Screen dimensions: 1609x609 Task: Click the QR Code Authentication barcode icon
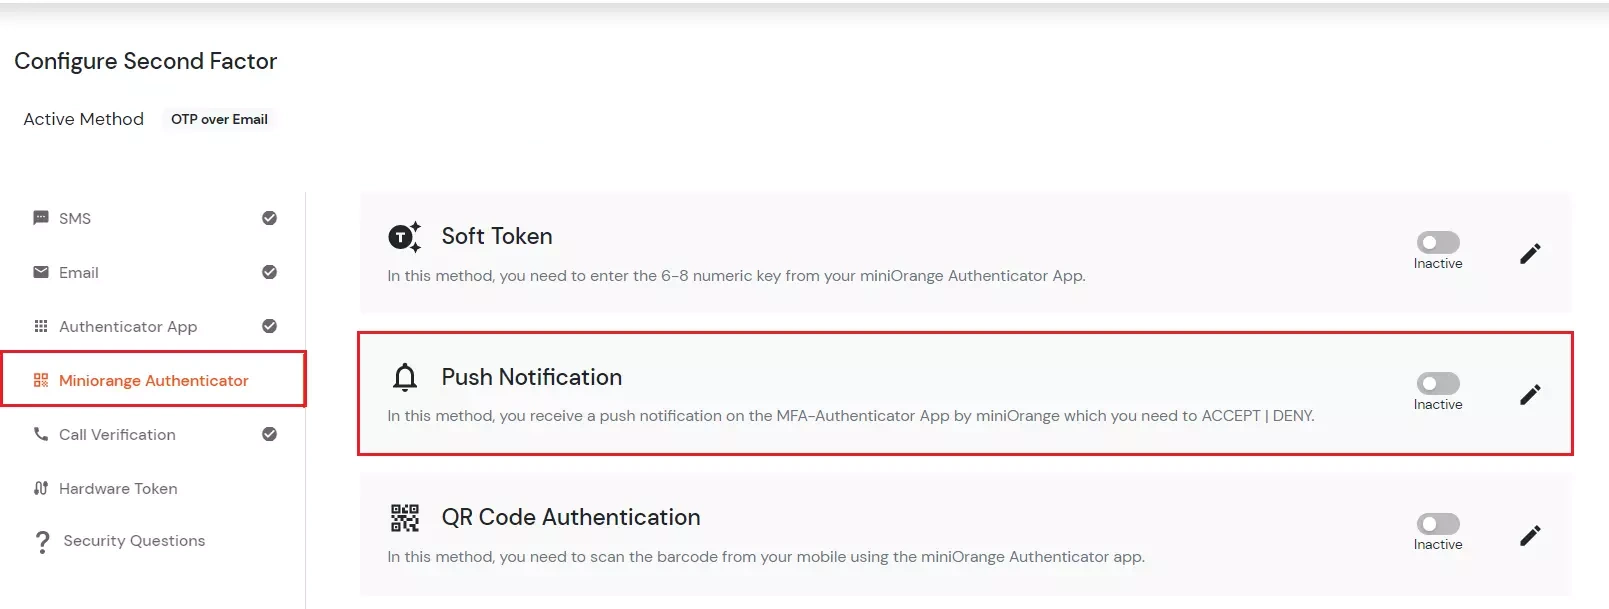click(404, 518)
